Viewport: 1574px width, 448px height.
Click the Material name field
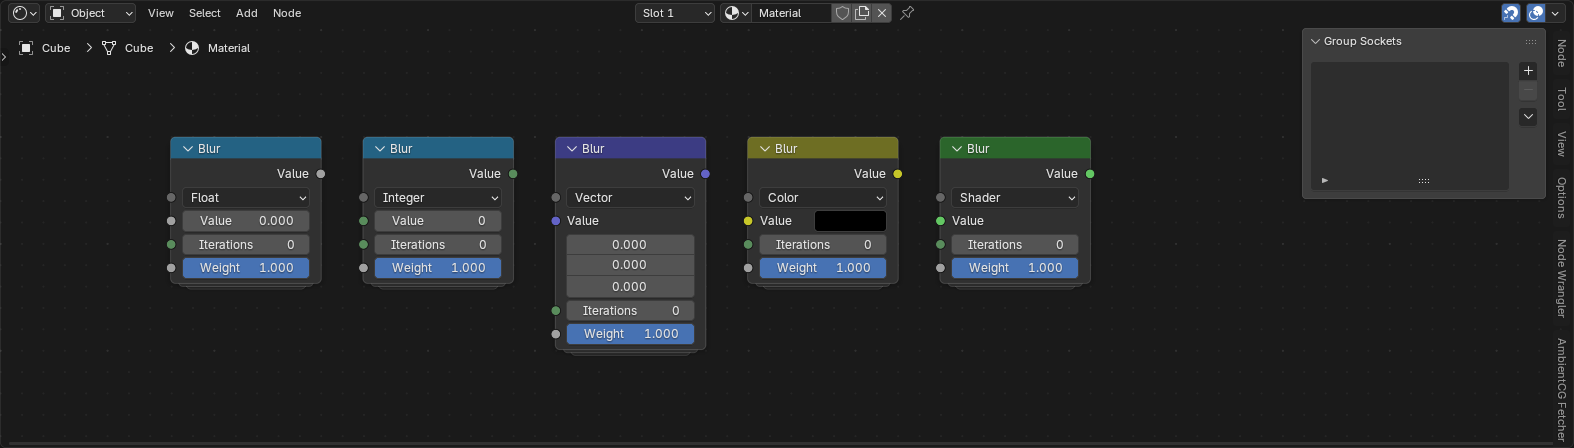[x=792, y=13]
